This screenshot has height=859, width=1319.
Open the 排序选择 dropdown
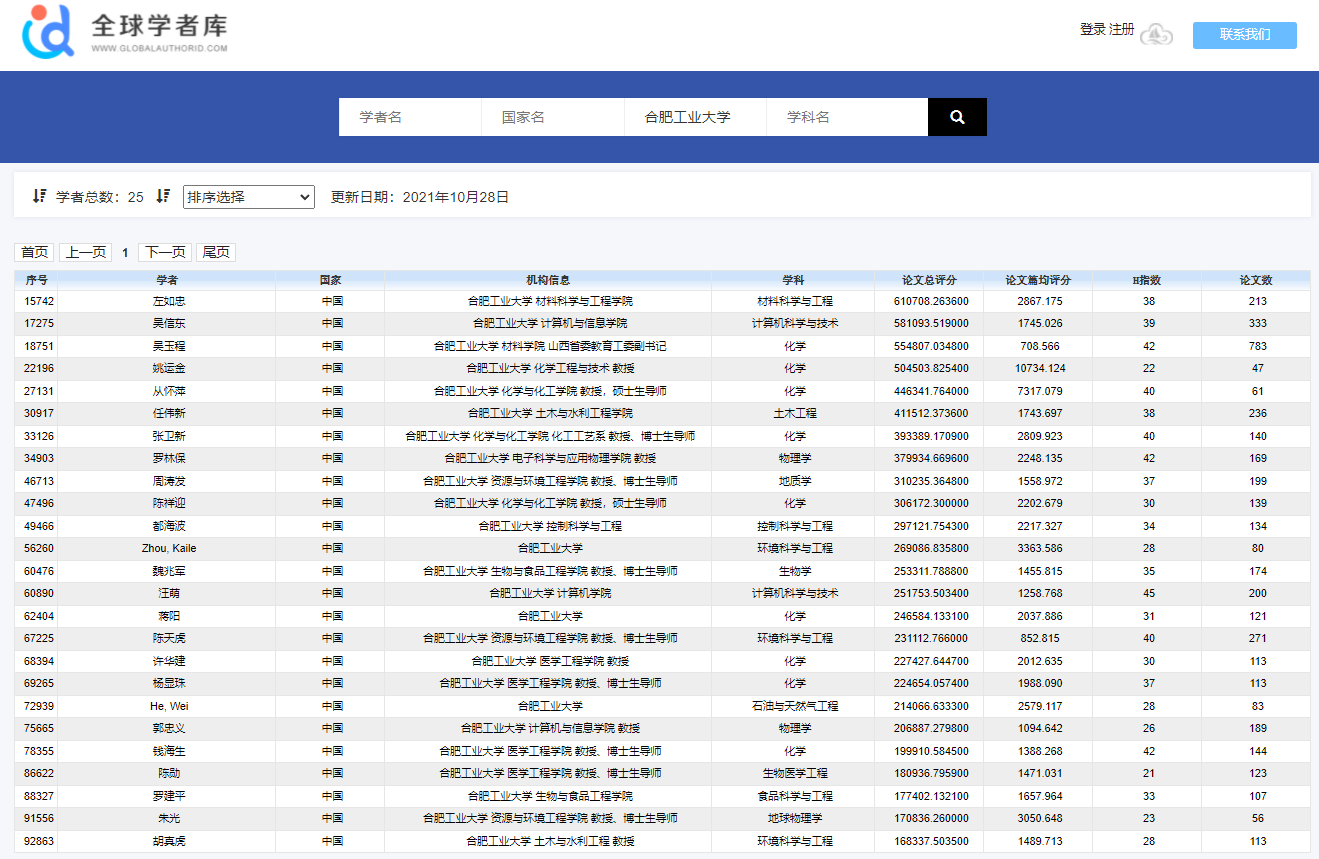point(248,197)
